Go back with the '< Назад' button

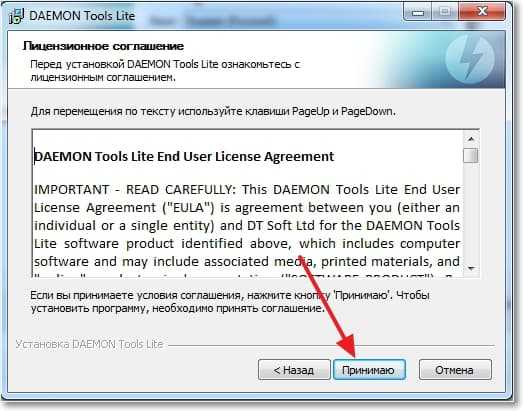[294, 370]
